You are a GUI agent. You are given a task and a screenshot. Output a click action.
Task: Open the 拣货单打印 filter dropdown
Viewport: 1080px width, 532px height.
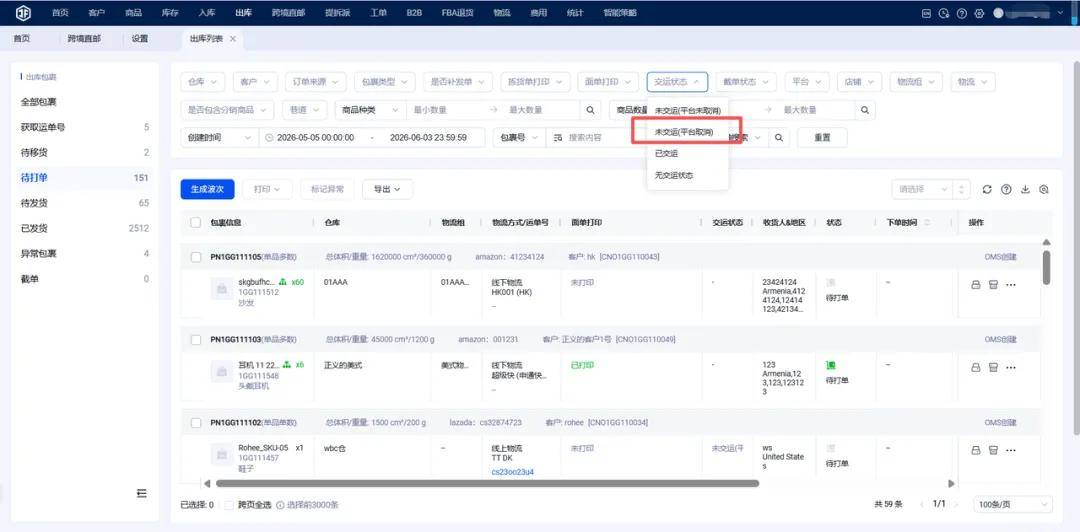535,82
